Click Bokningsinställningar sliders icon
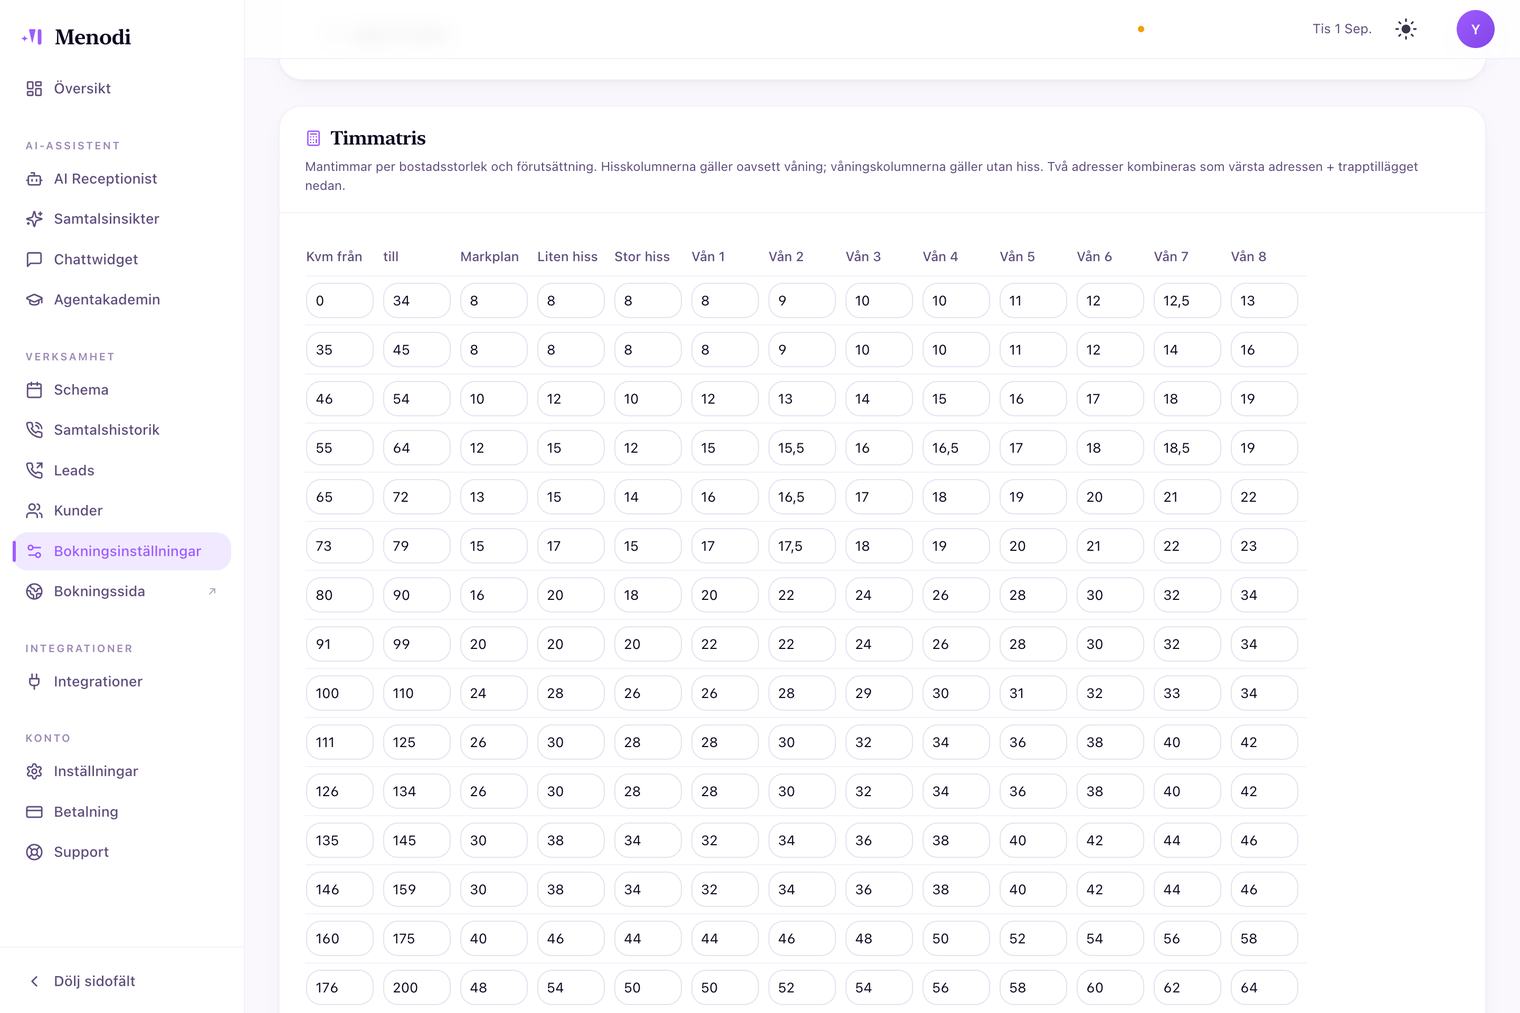Viewport: 1520px width, 1013px height. coord(34,552)
